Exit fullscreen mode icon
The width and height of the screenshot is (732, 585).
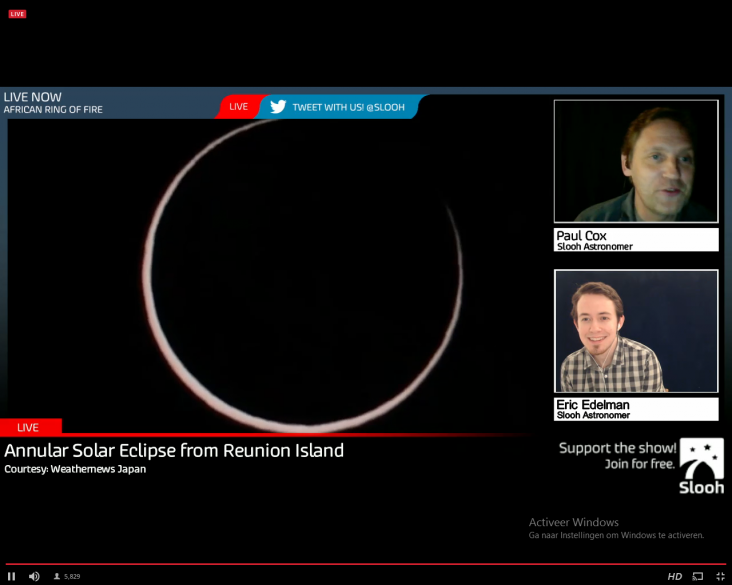pos(720,576)
